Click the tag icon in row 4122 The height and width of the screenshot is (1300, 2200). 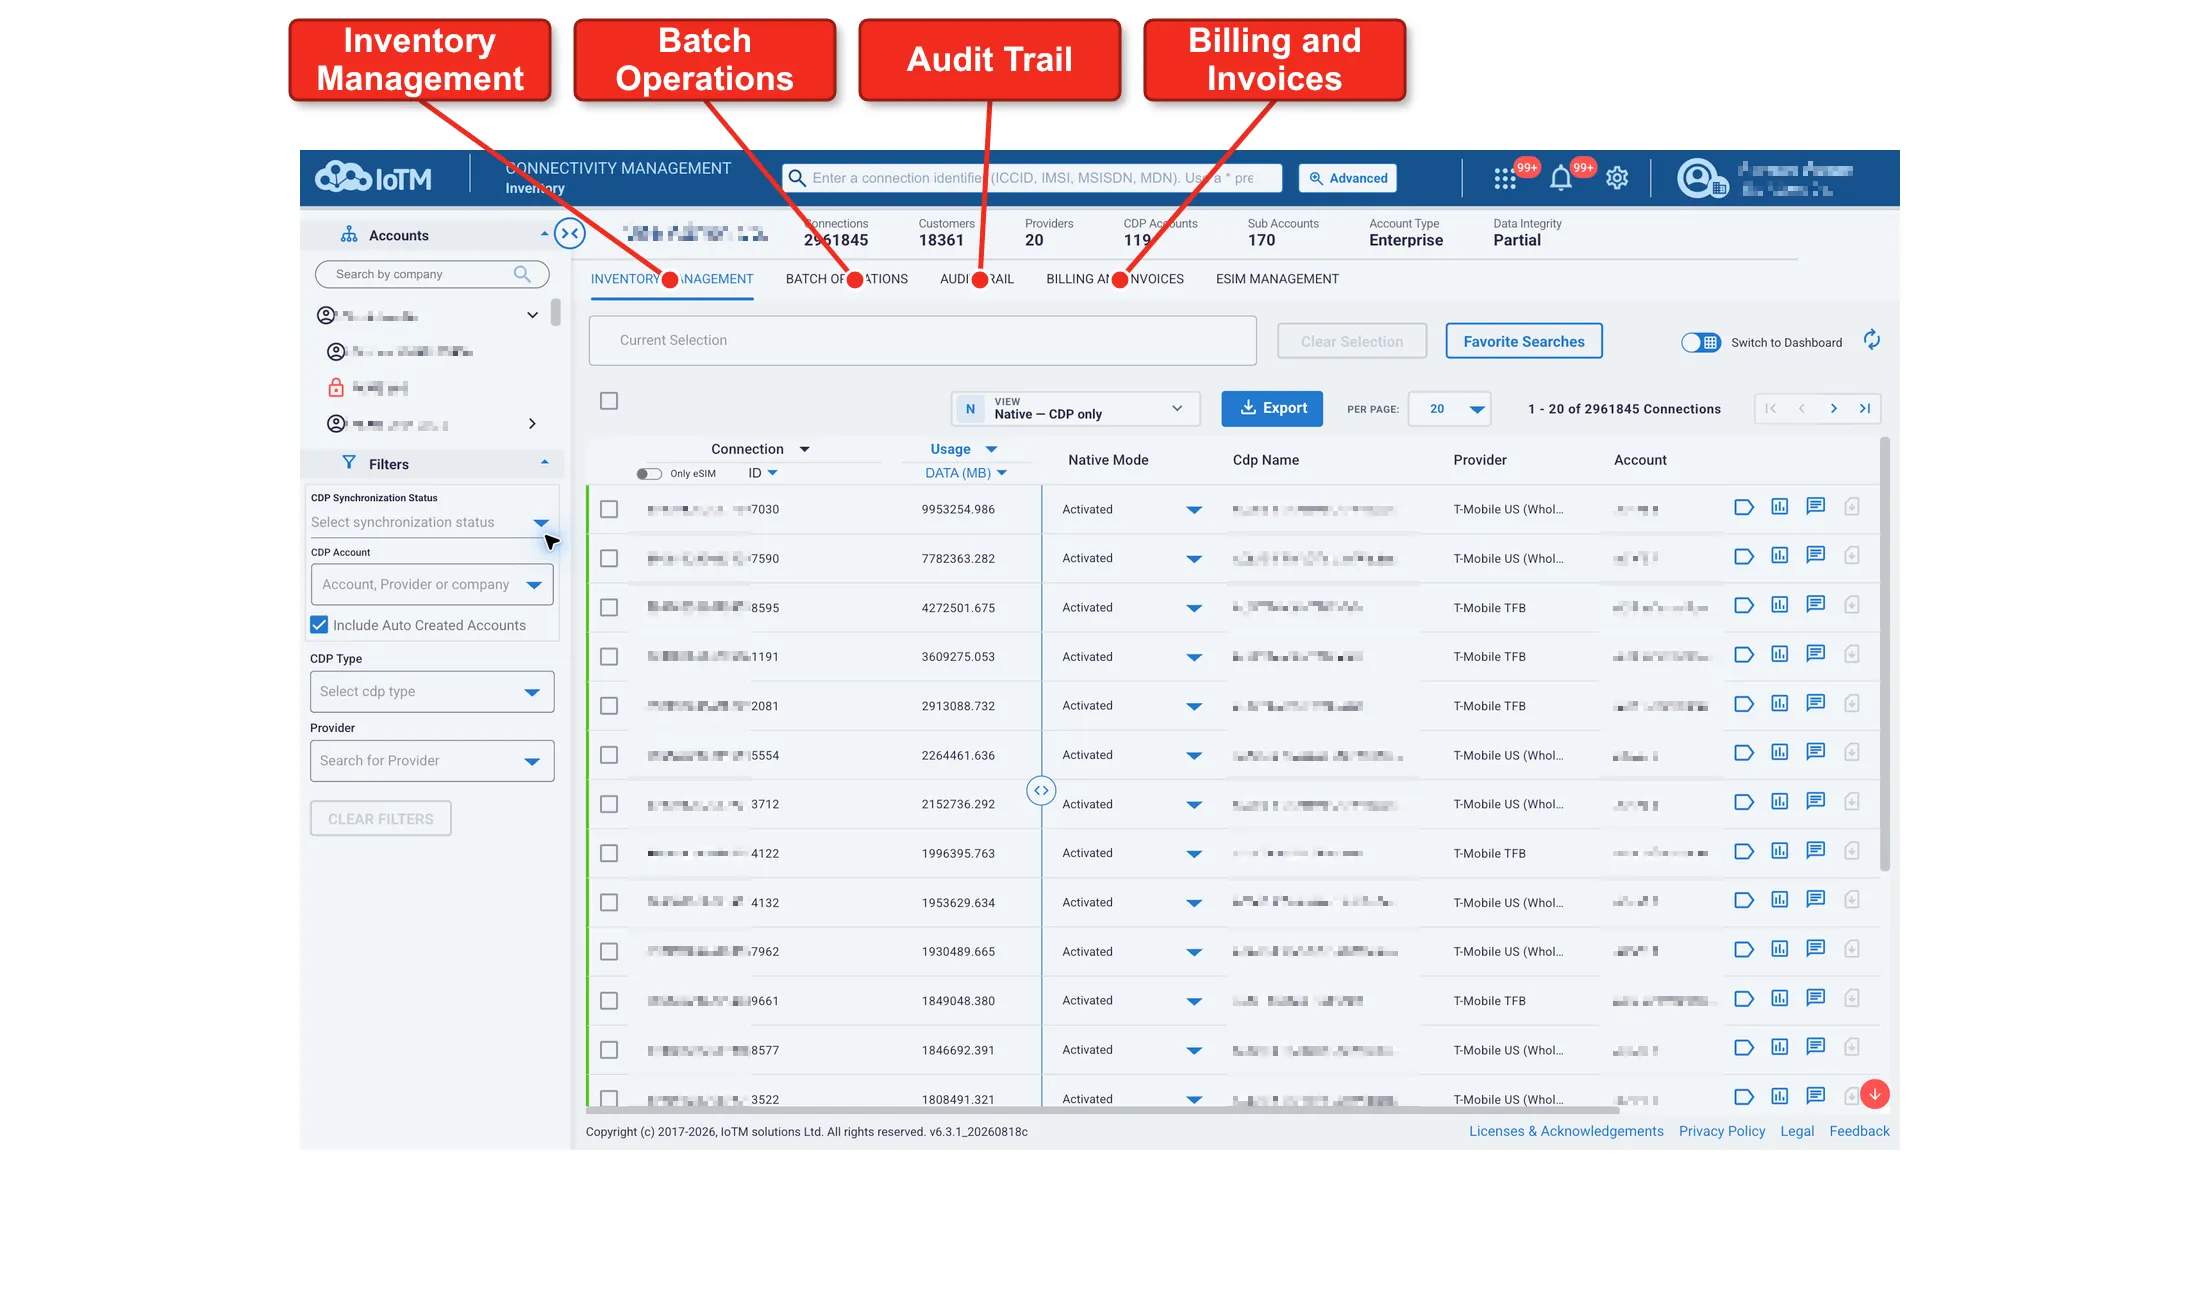click(x=1744, y=851)
